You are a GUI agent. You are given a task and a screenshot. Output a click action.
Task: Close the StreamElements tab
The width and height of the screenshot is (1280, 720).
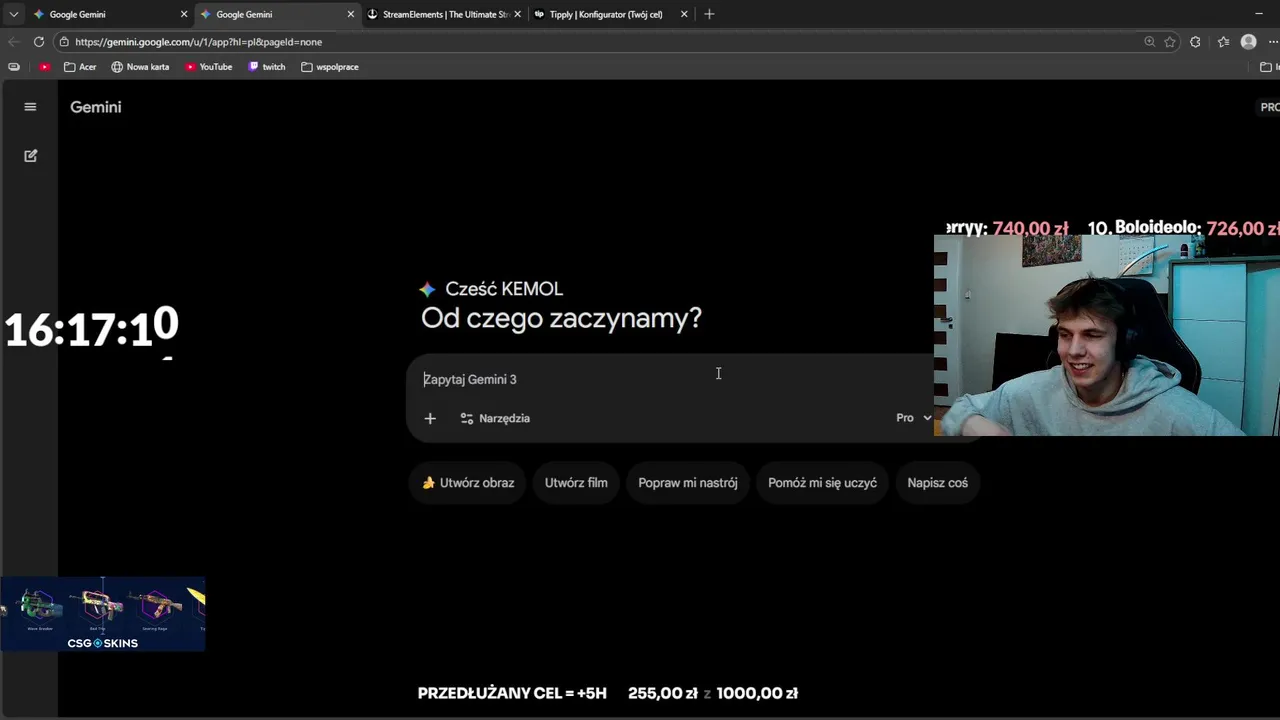517,14
